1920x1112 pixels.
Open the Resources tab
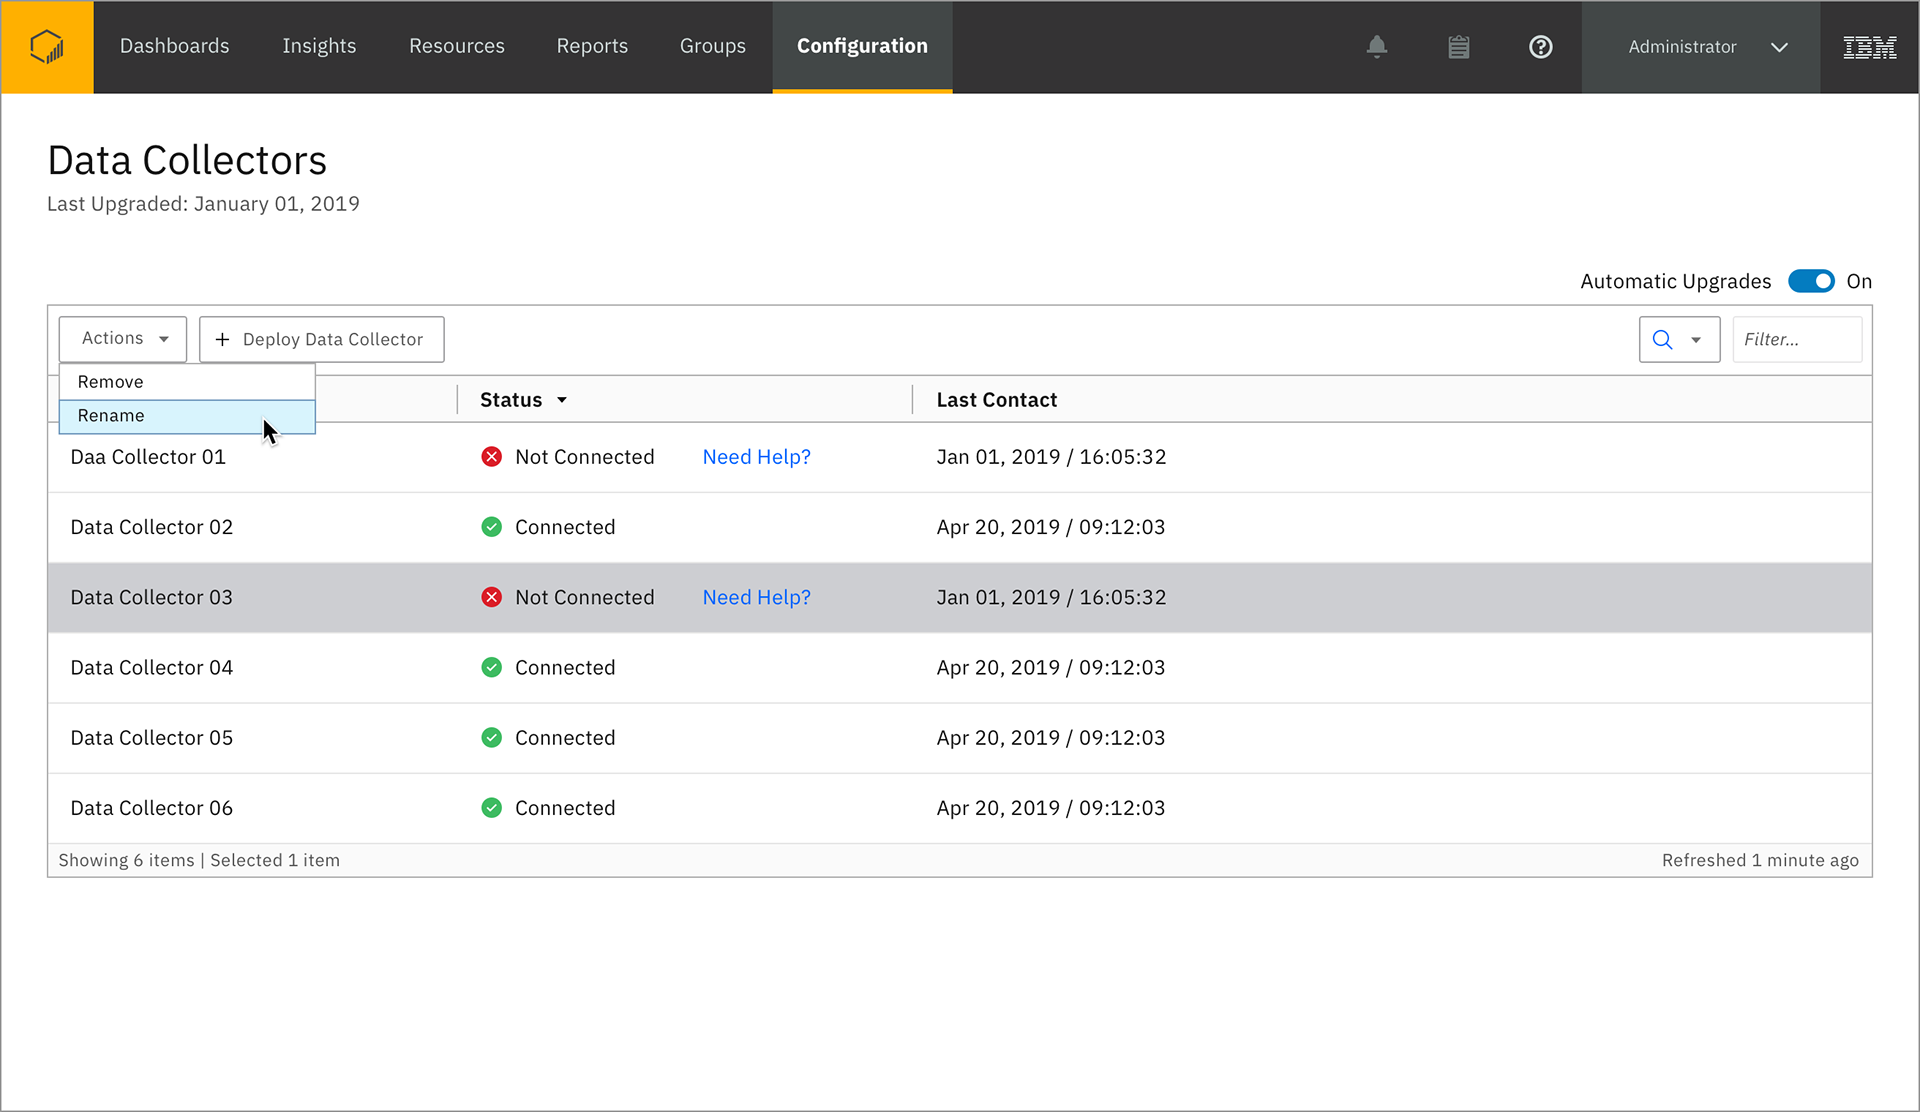click(x=457, y=46)
